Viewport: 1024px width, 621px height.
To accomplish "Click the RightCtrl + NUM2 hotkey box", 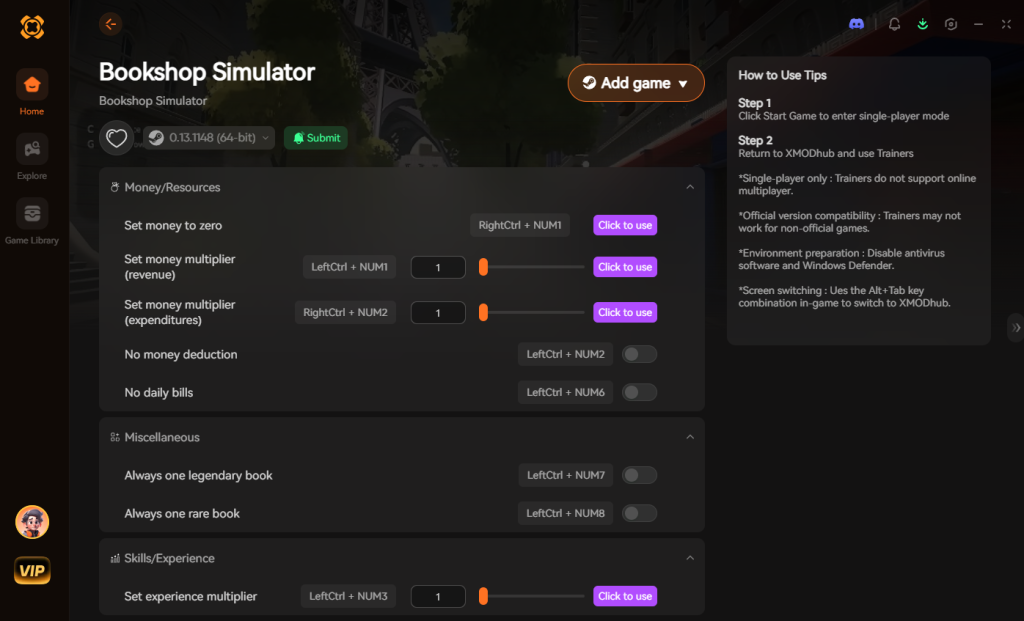I will 345,312.
